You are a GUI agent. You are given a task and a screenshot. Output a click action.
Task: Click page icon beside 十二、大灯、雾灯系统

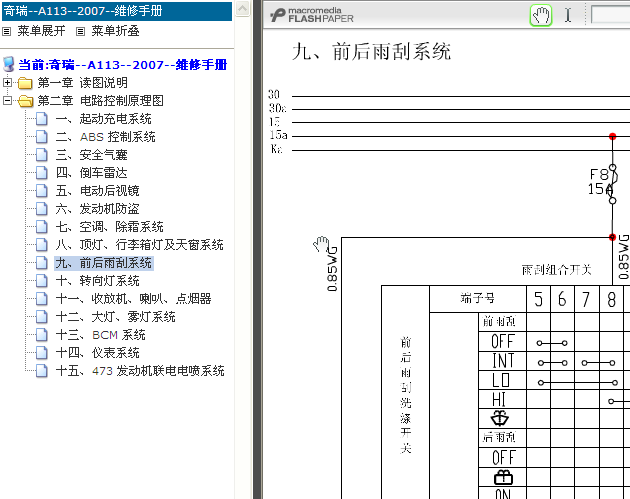point(41,317)
